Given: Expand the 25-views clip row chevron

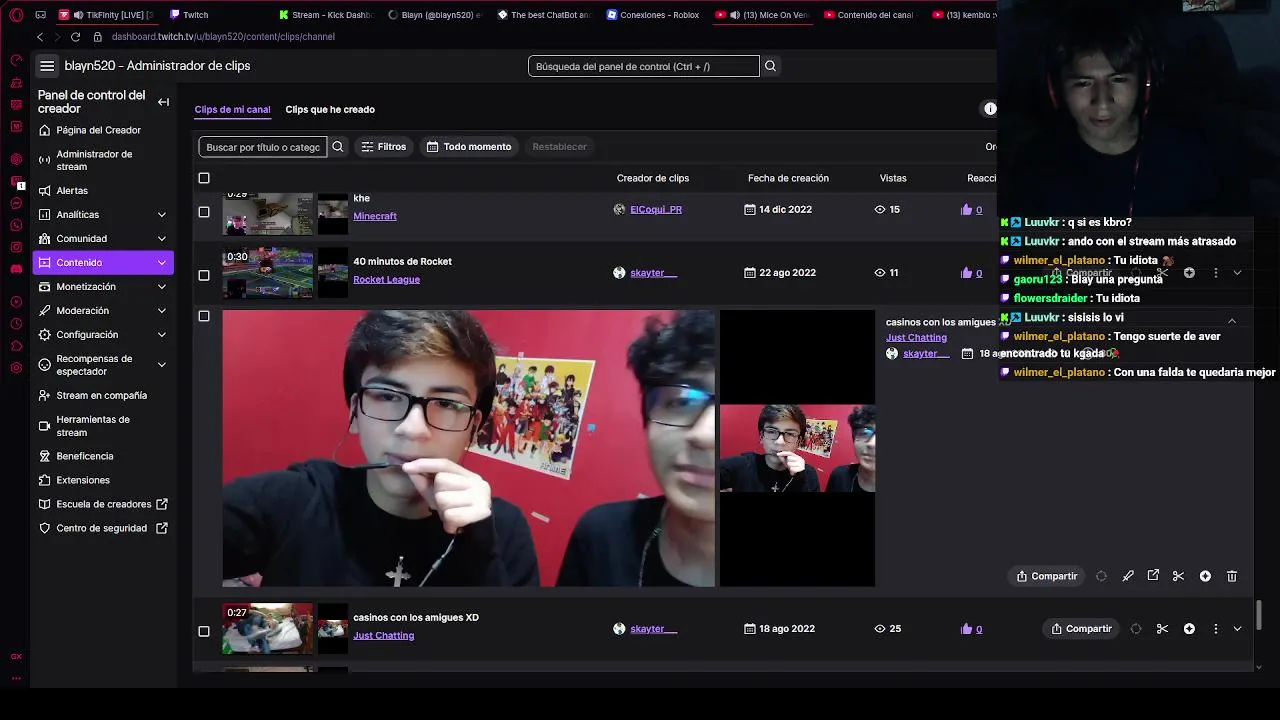Looking at the screenshot, I should click(x=1237, y=629).
